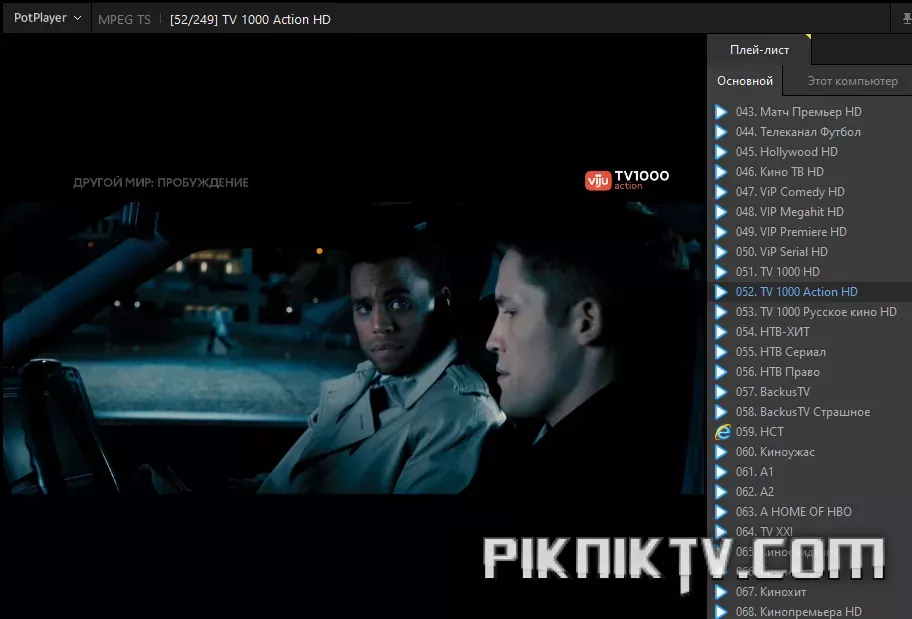Viewport: 912px width, 619px height.
Task: Click the play icon beside TV 1000 HD
Action: (721, 272)
